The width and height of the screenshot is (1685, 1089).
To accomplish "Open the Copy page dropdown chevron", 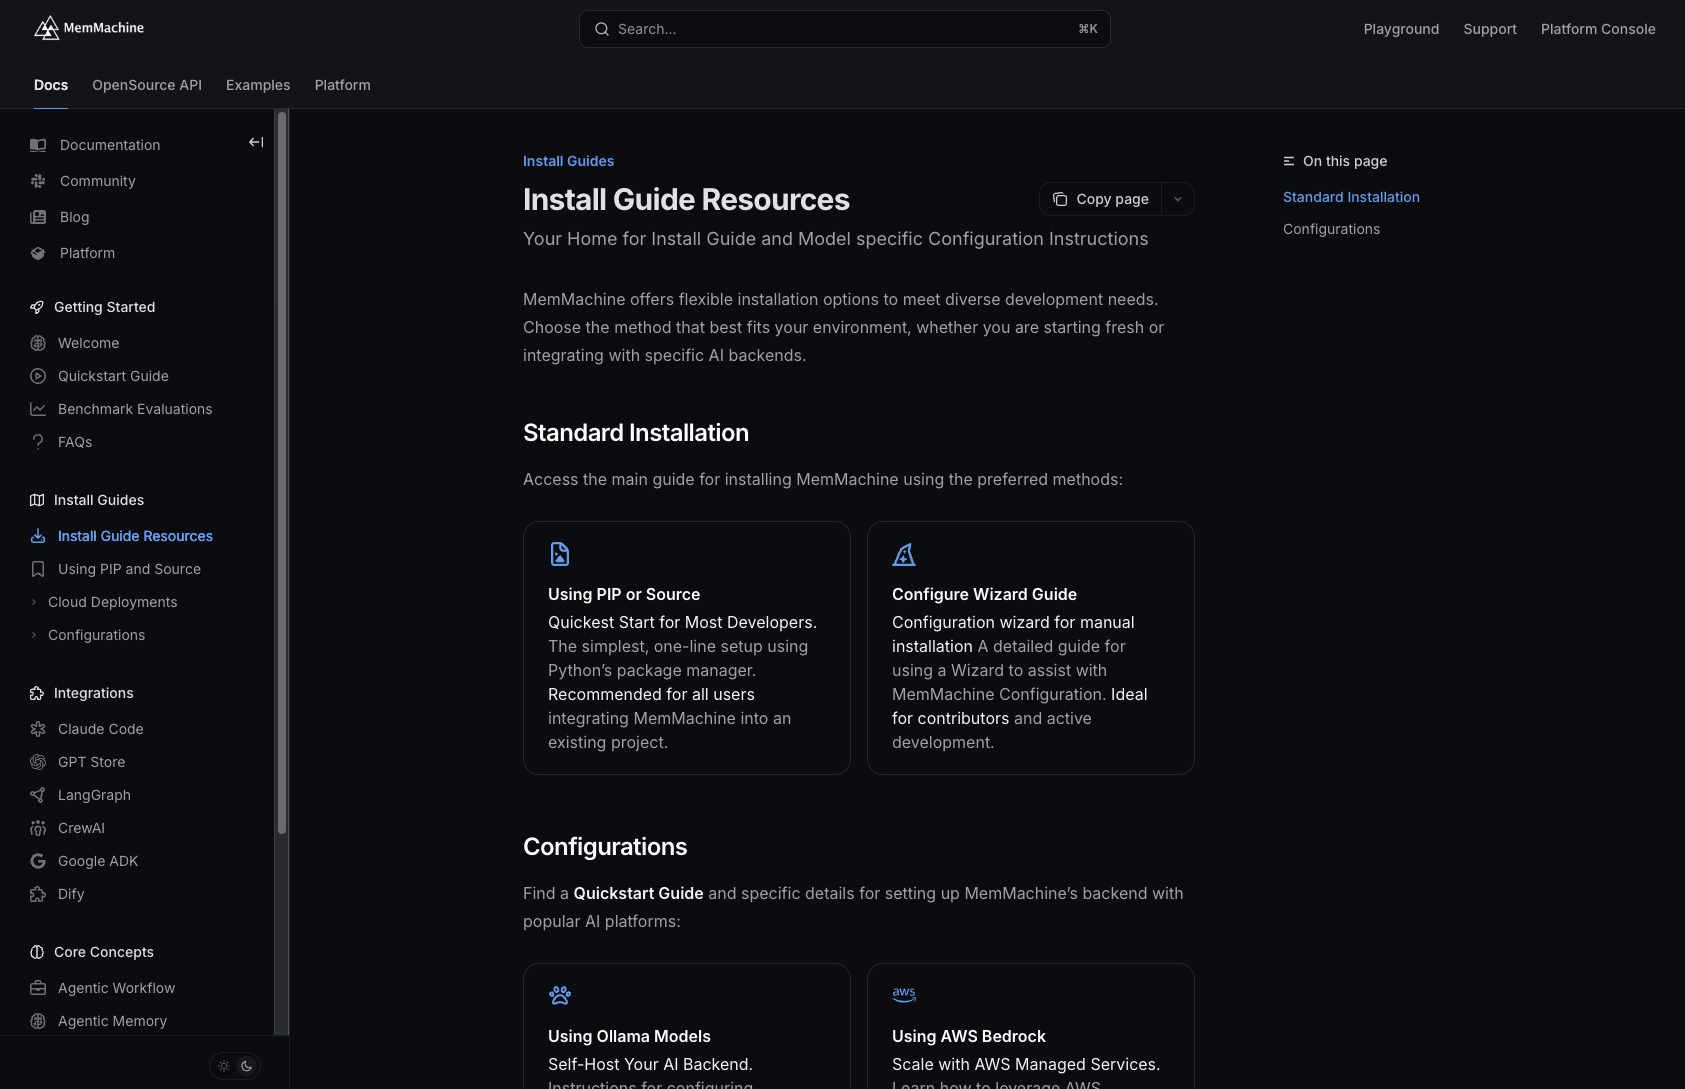I will click(x=1177, y=199).
